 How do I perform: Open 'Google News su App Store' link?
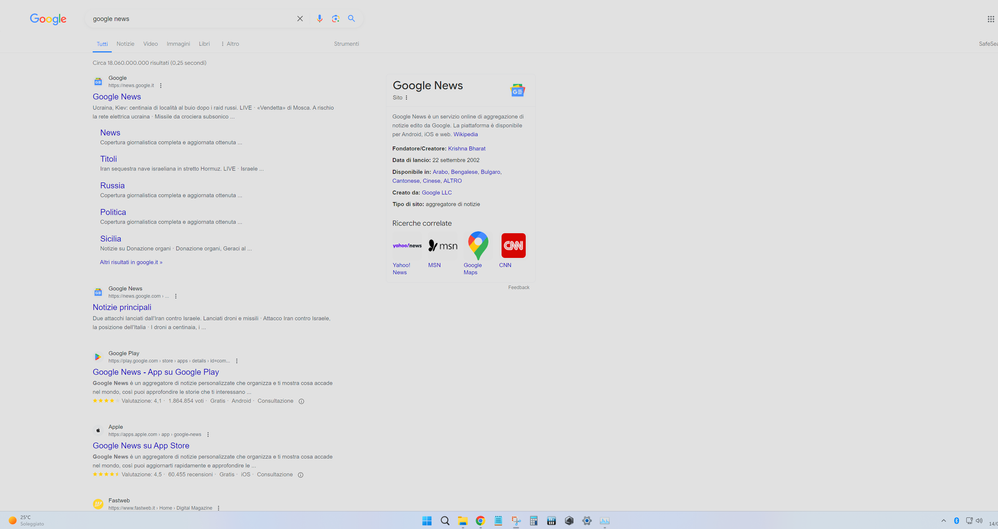click(141, 446)
